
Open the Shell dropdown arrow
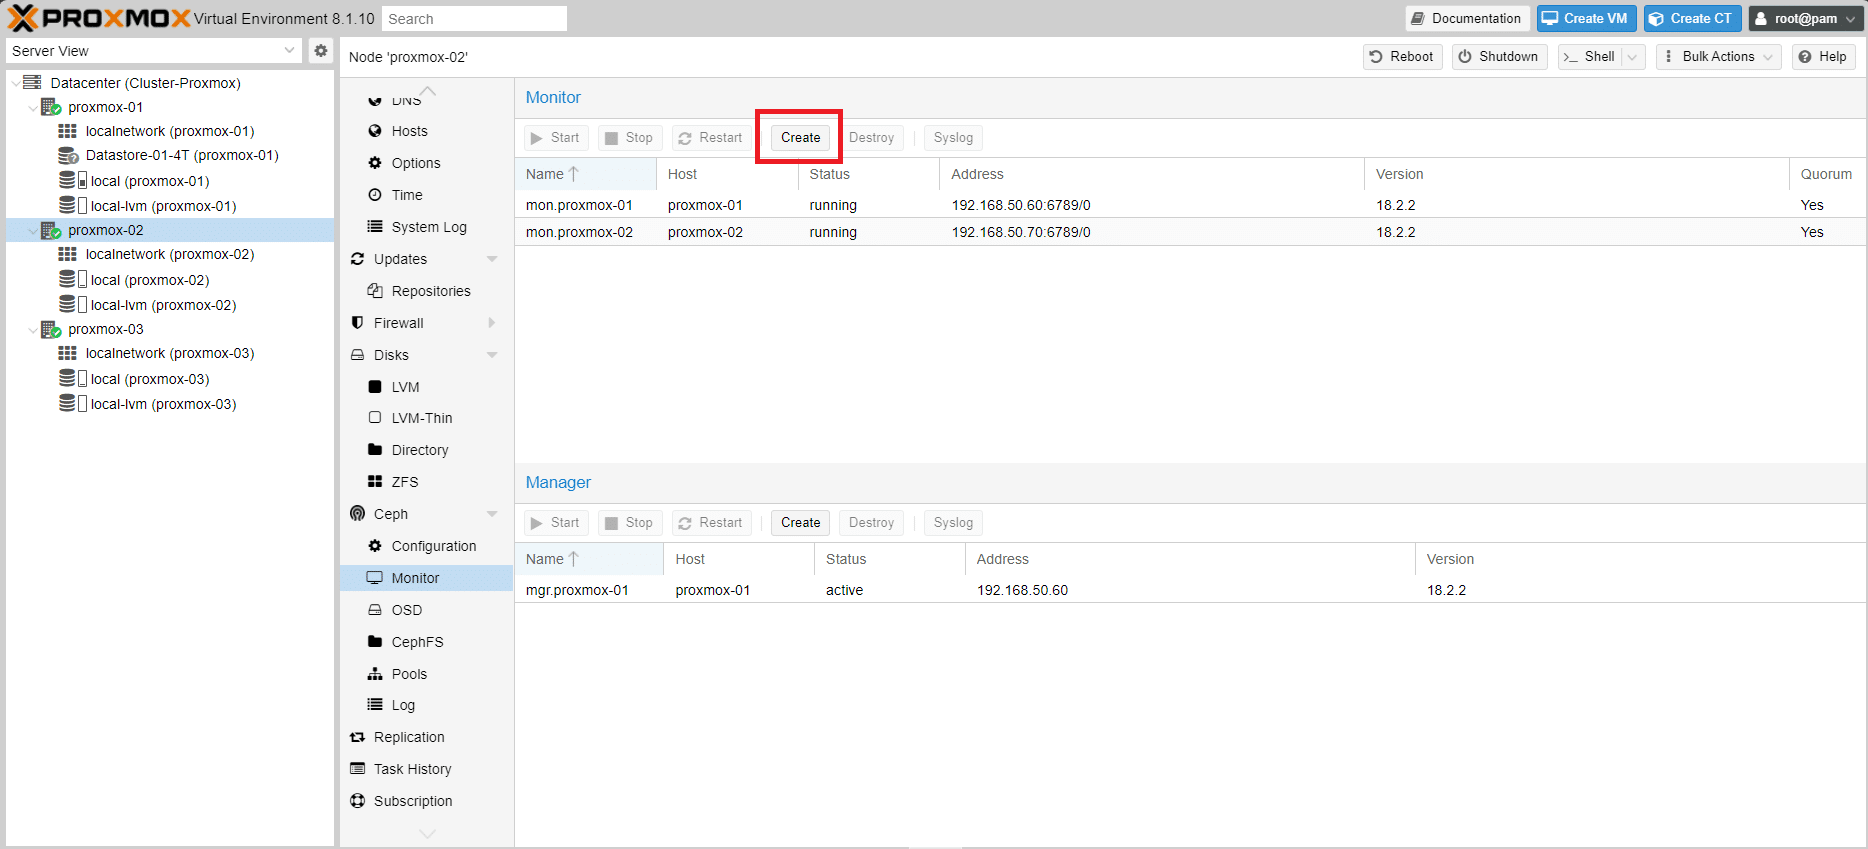[1633, 57]
